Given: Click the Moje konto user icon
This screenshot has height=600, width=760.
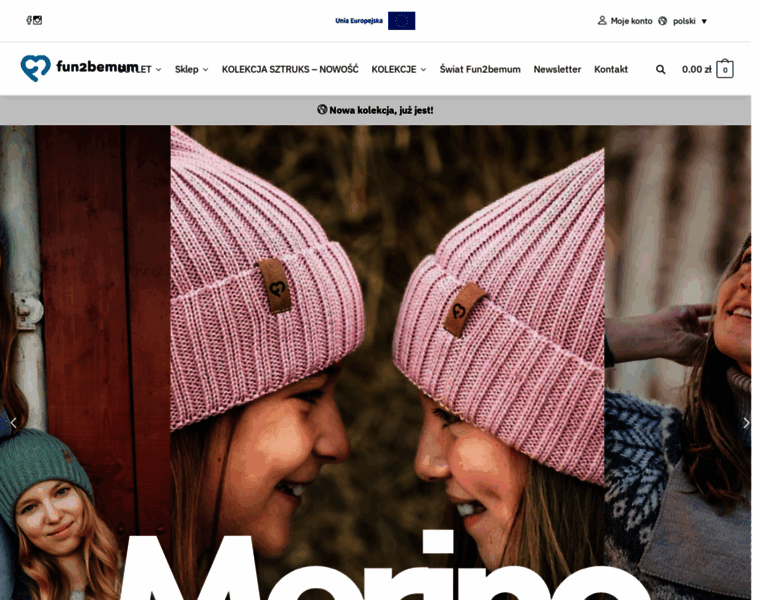Looking at the screenshot, I should pos(602,20).
